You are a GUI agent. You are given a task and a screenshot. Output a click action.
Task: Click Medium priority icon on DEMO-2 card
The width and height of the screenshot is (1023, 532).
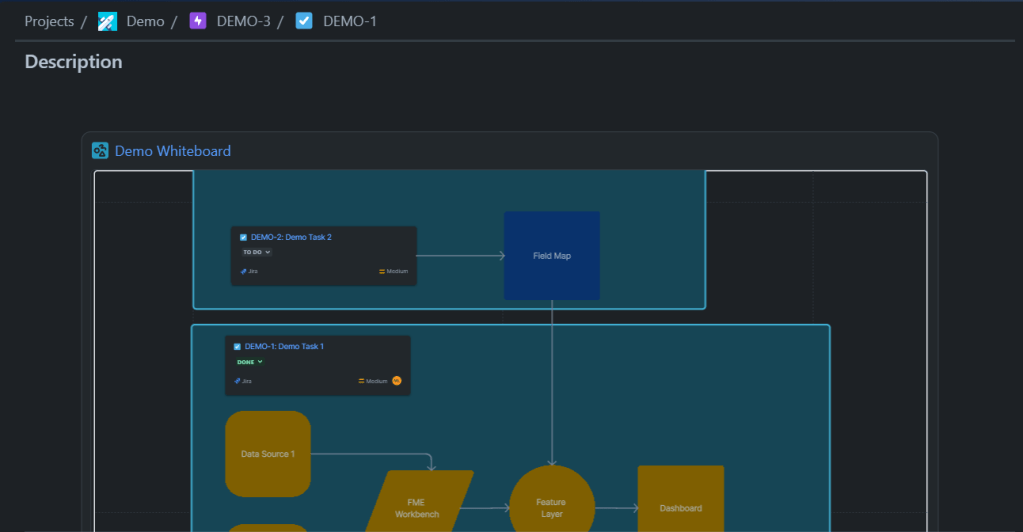point(382,271)
